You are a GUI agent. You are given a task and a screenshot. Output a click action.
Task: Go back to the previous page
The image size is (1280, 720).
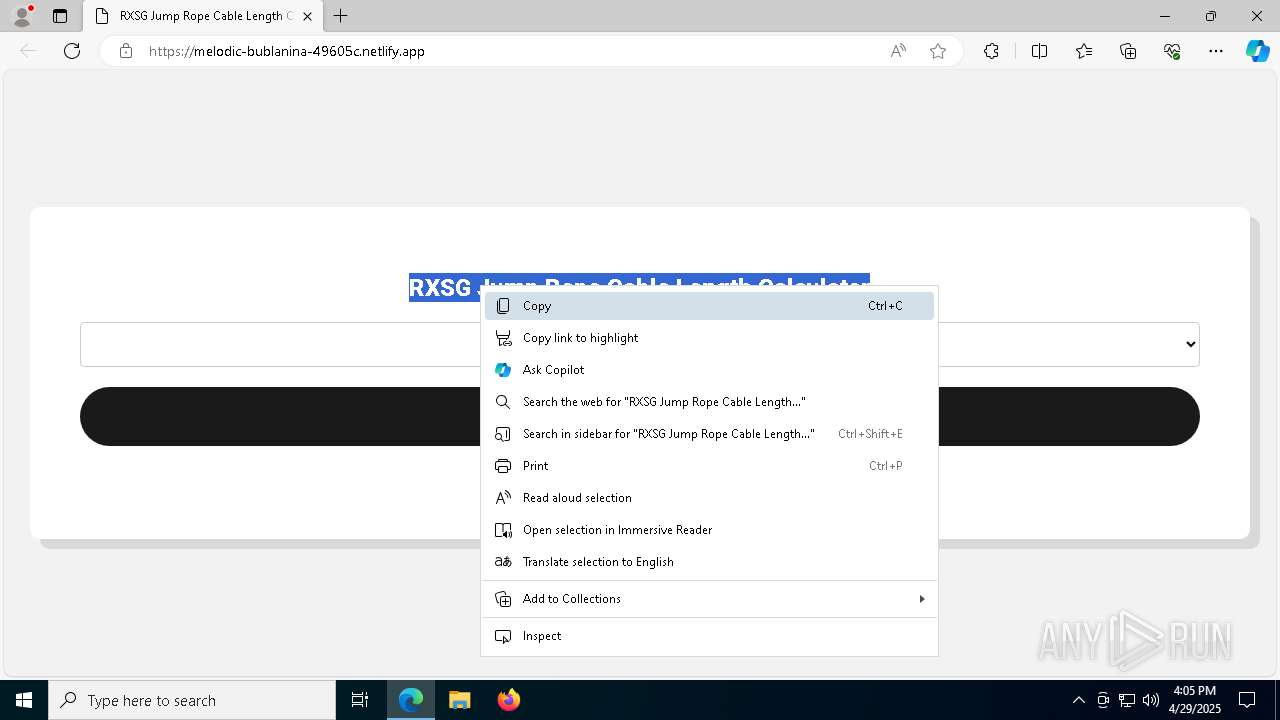28,51
